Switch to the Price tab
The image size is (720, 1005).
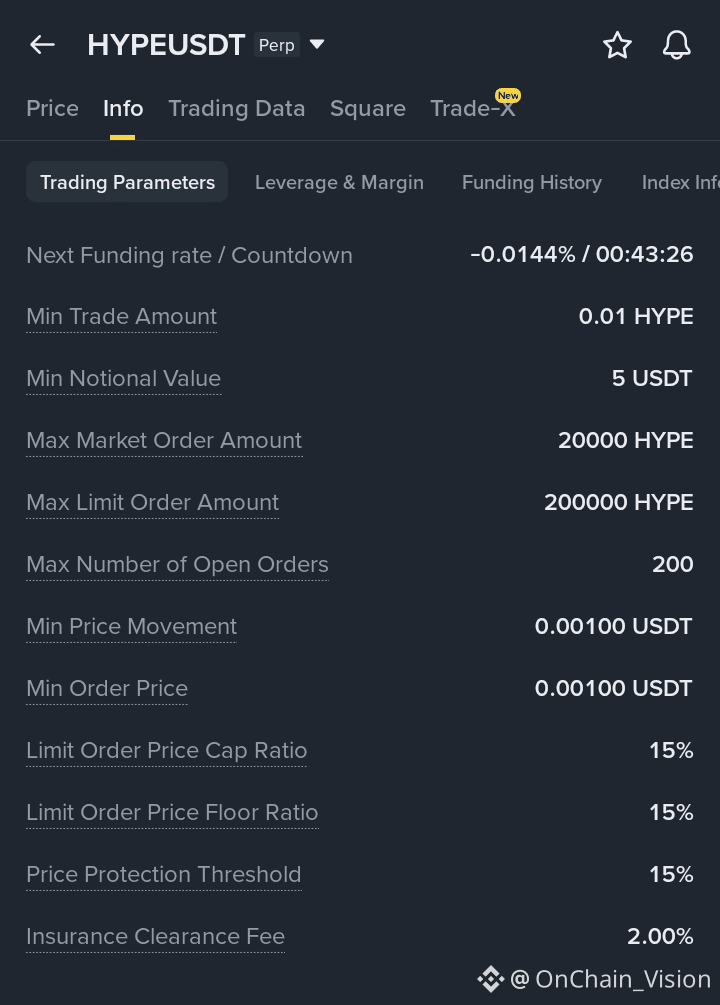click(x=52, y=108)
